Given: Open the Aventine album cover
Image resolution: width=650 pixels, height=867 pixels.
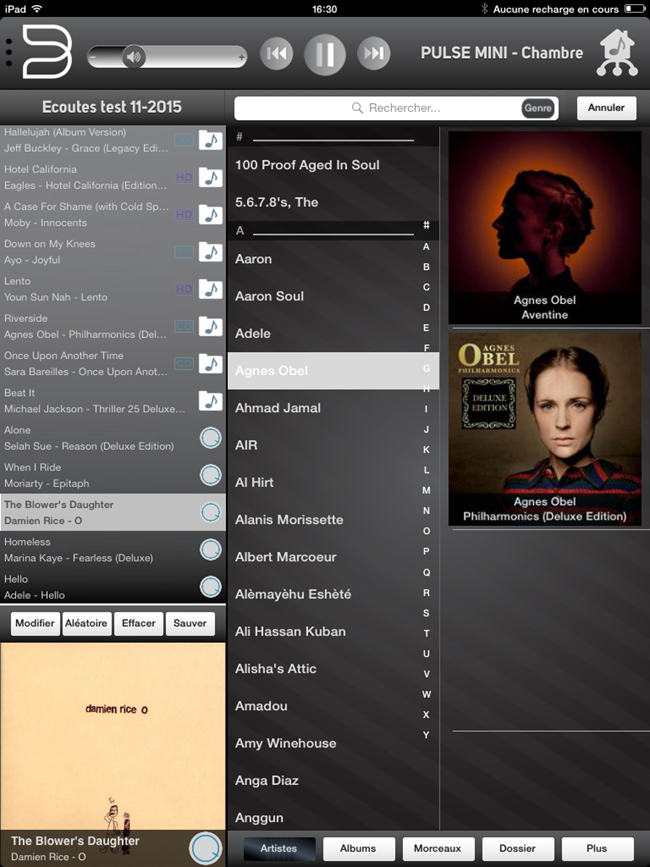Looking at the screenshot, I should (545, 227).
